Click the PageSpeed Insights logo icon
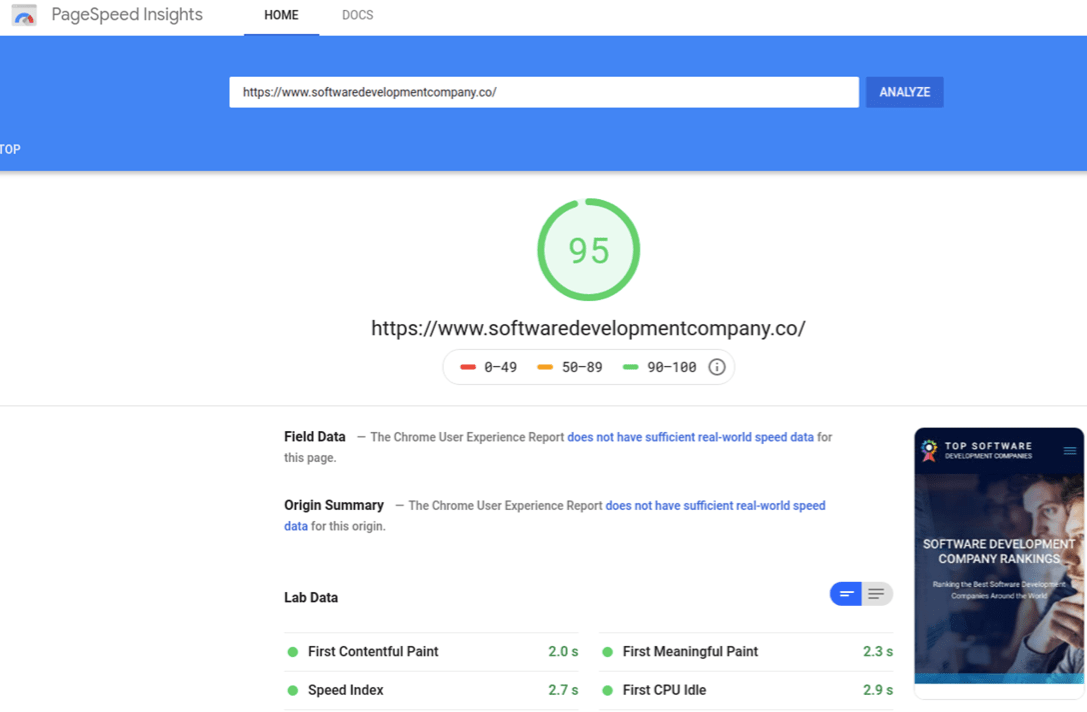The width and height of the screenshot is (1087, 712). (24, 15)
